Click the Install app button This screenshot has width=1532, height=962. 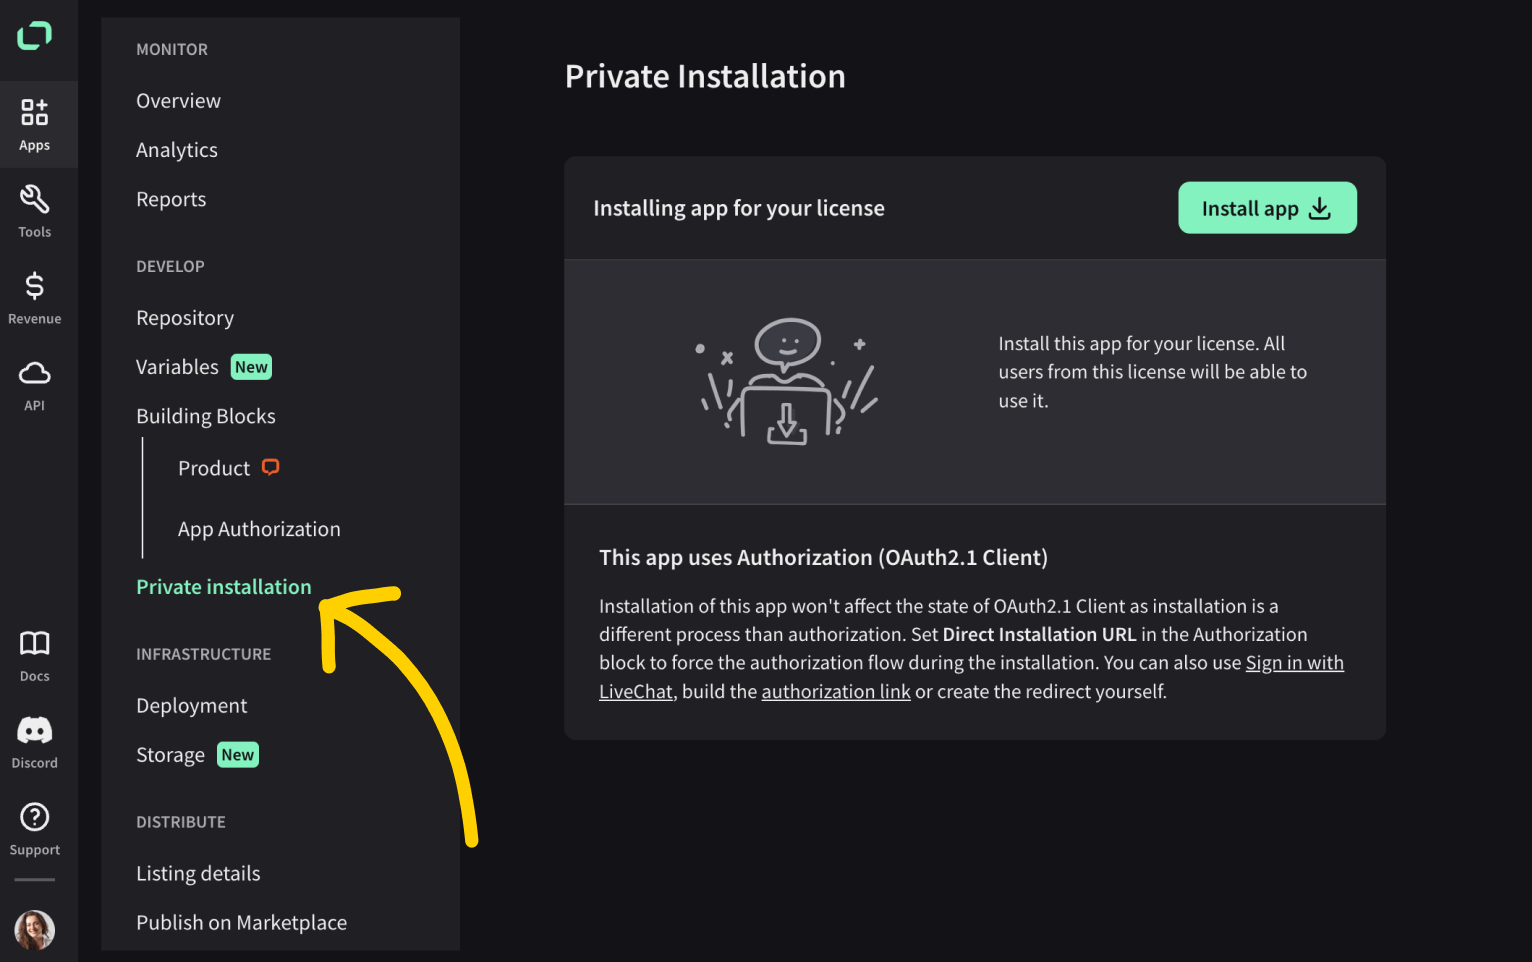pyautogui.click(x=1267, y=208)
